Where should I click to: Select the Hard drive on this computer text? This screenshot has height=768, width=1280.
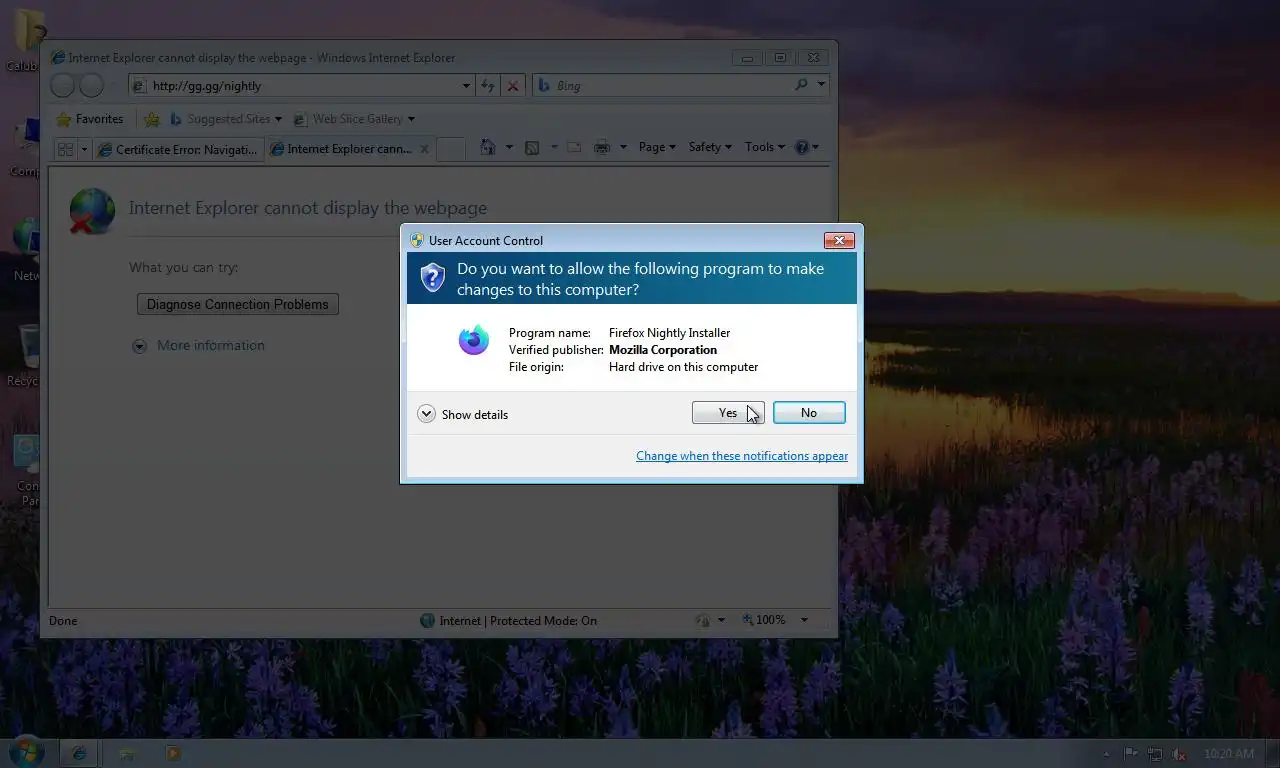coord(683,367)
